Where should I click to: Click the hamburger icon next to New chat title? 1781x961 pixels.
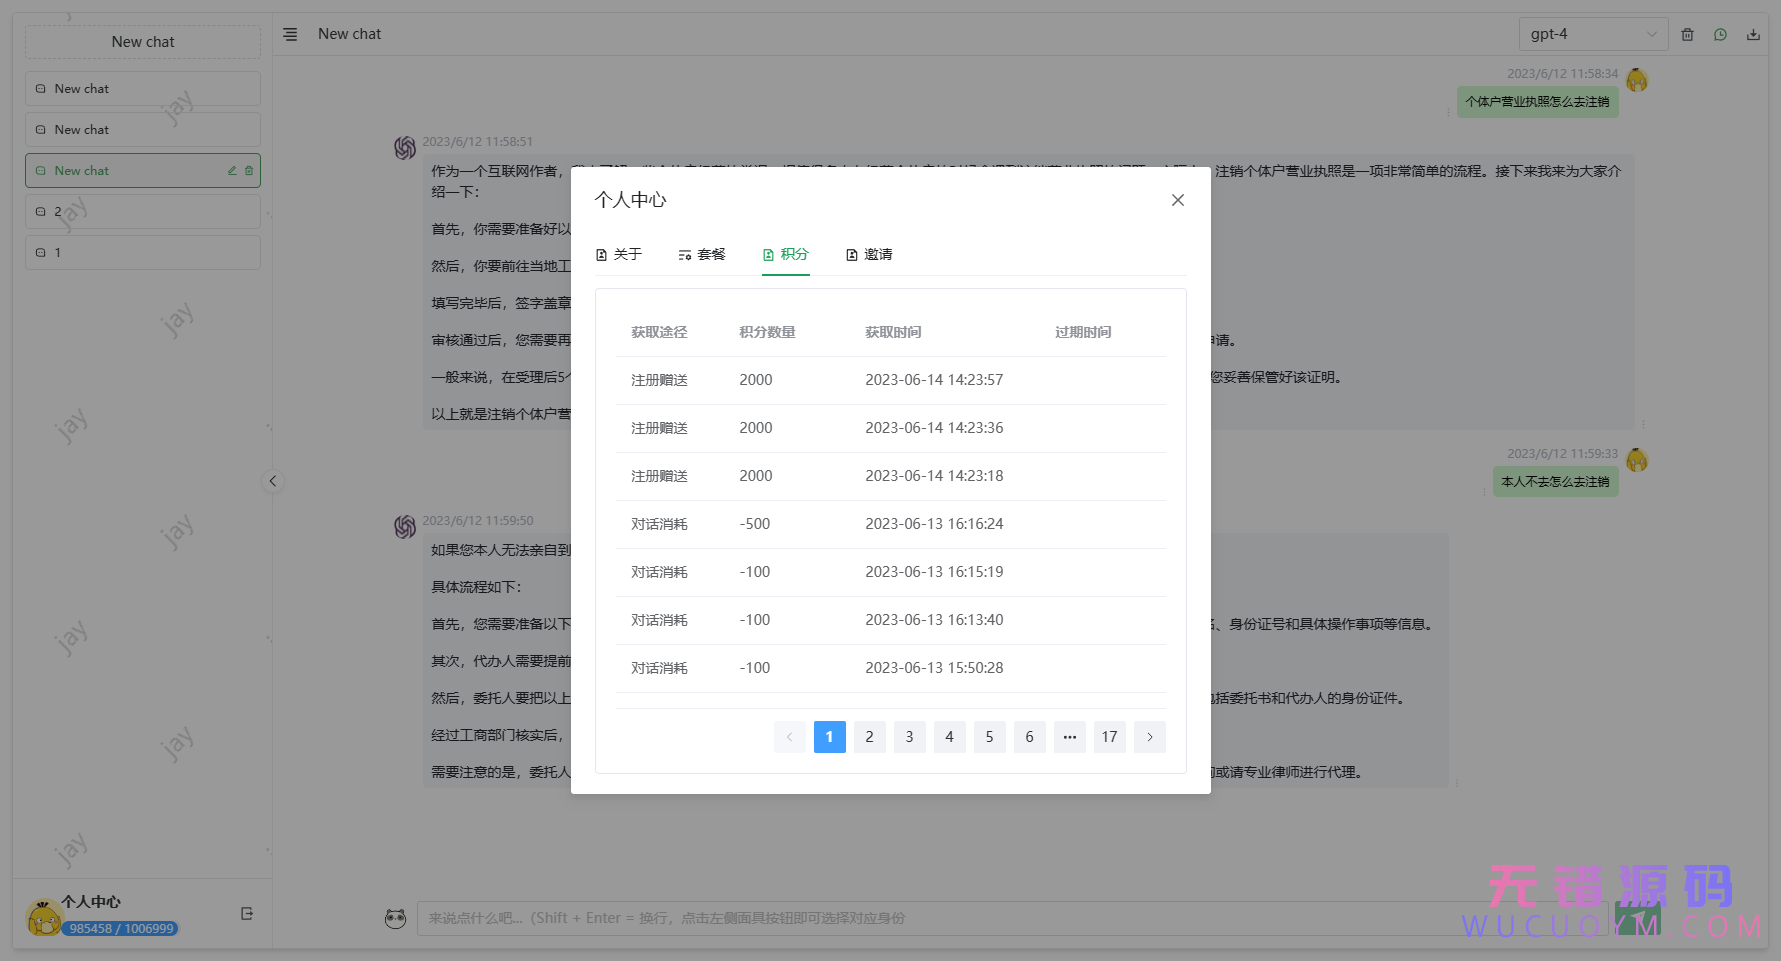290,33
